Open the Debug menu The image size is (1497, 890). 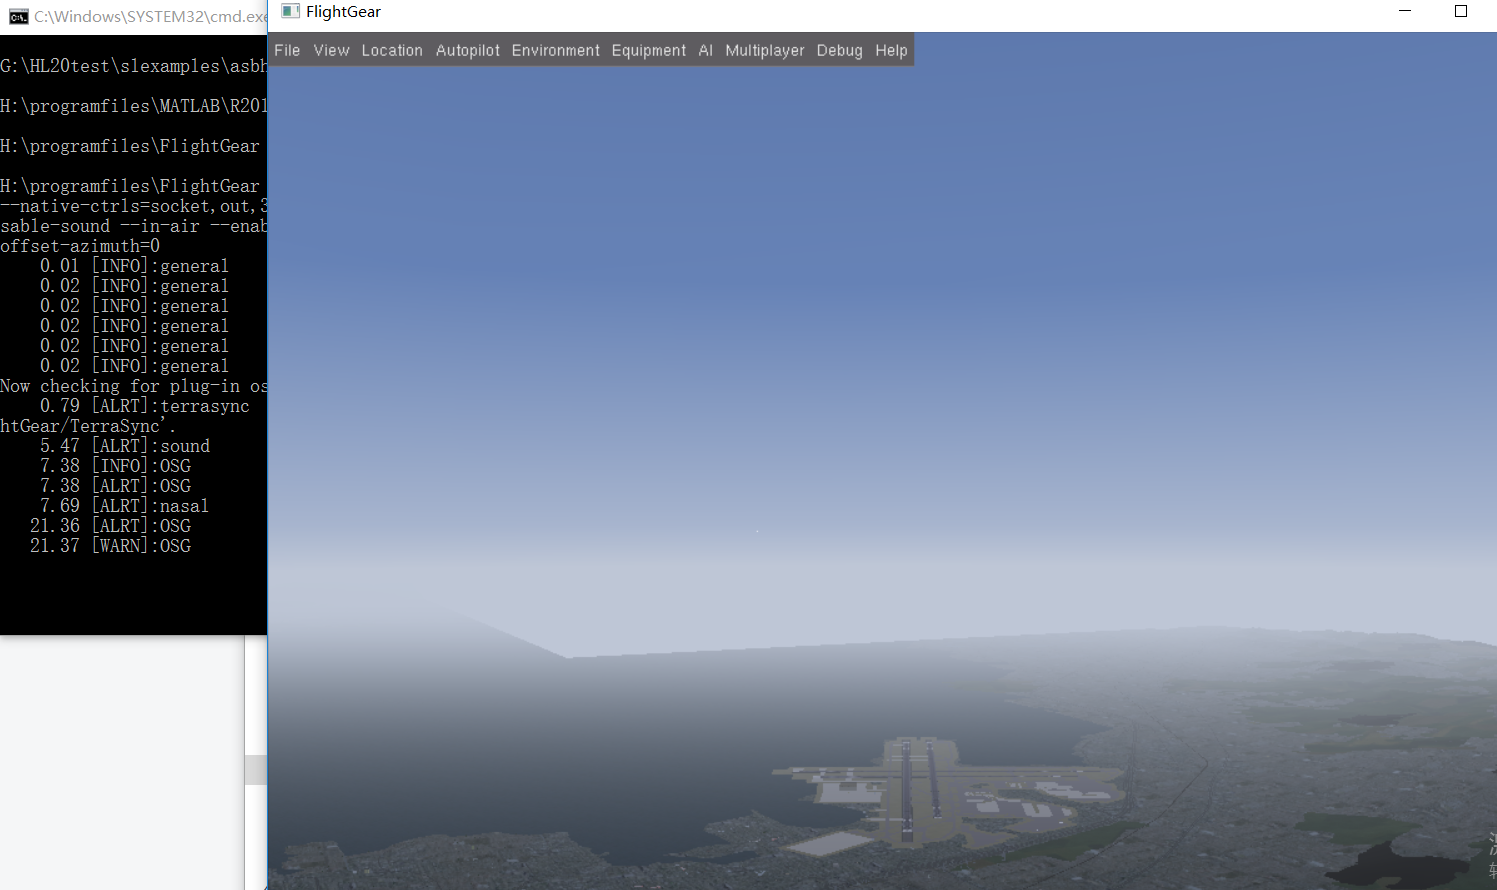(839, 49)
